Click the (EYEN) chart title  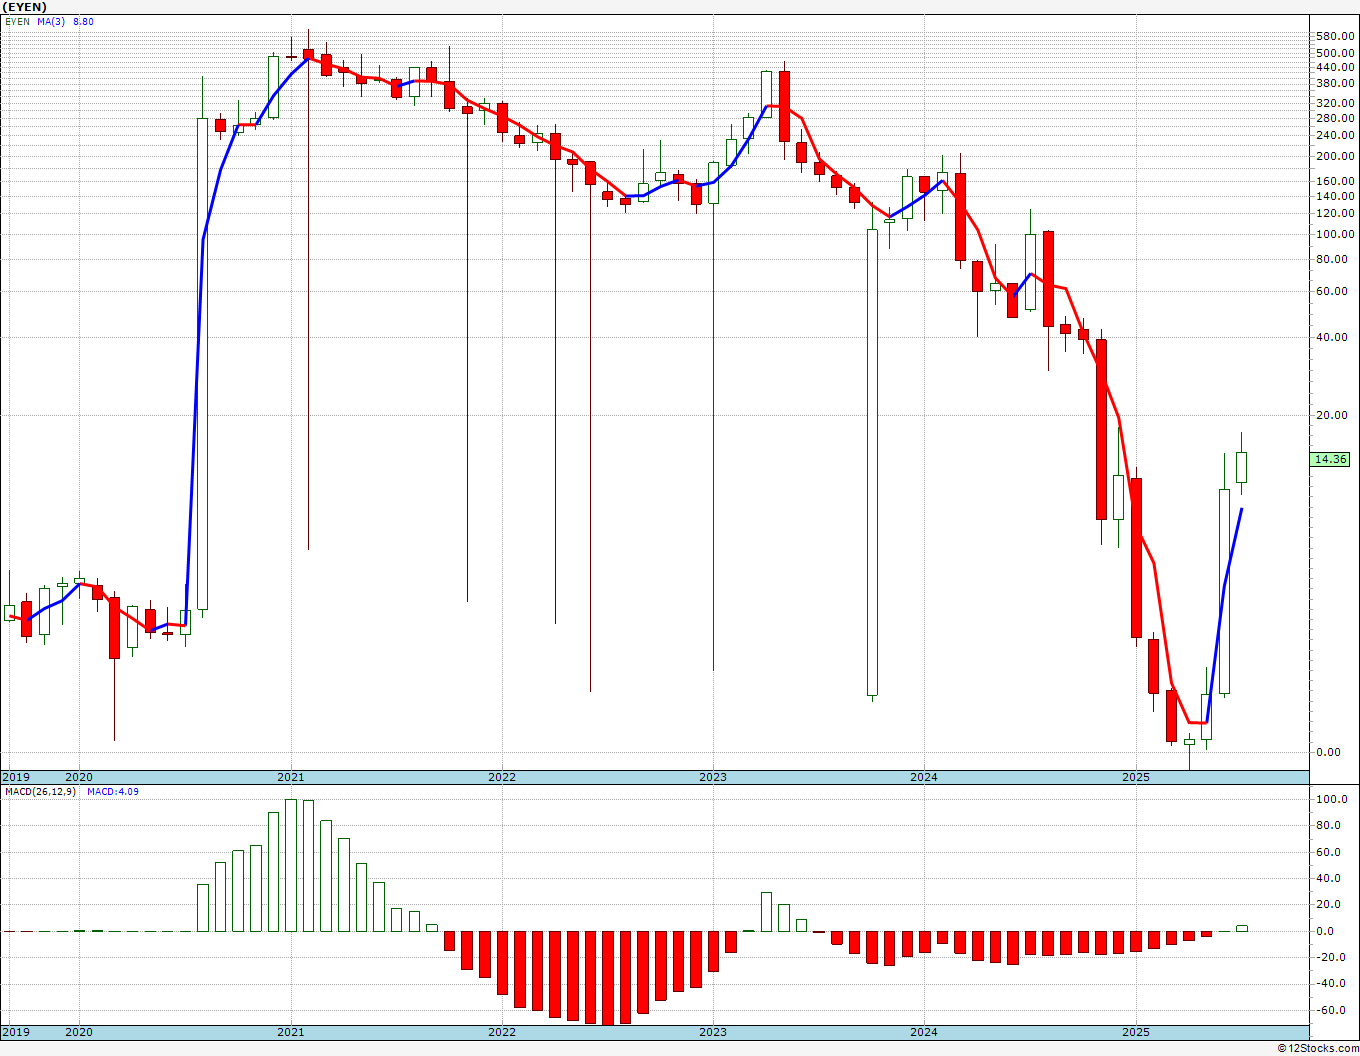24,7
